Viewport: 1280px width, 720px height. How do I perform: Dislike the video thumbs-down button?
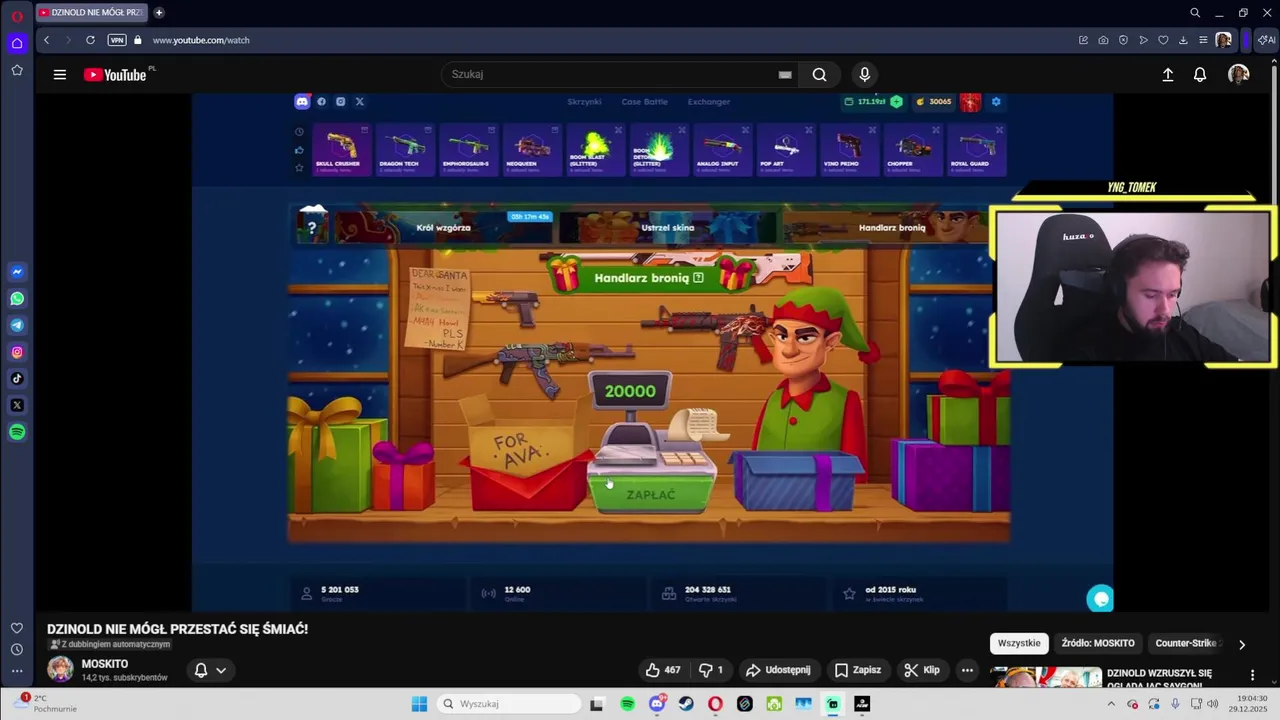[711, 670]
